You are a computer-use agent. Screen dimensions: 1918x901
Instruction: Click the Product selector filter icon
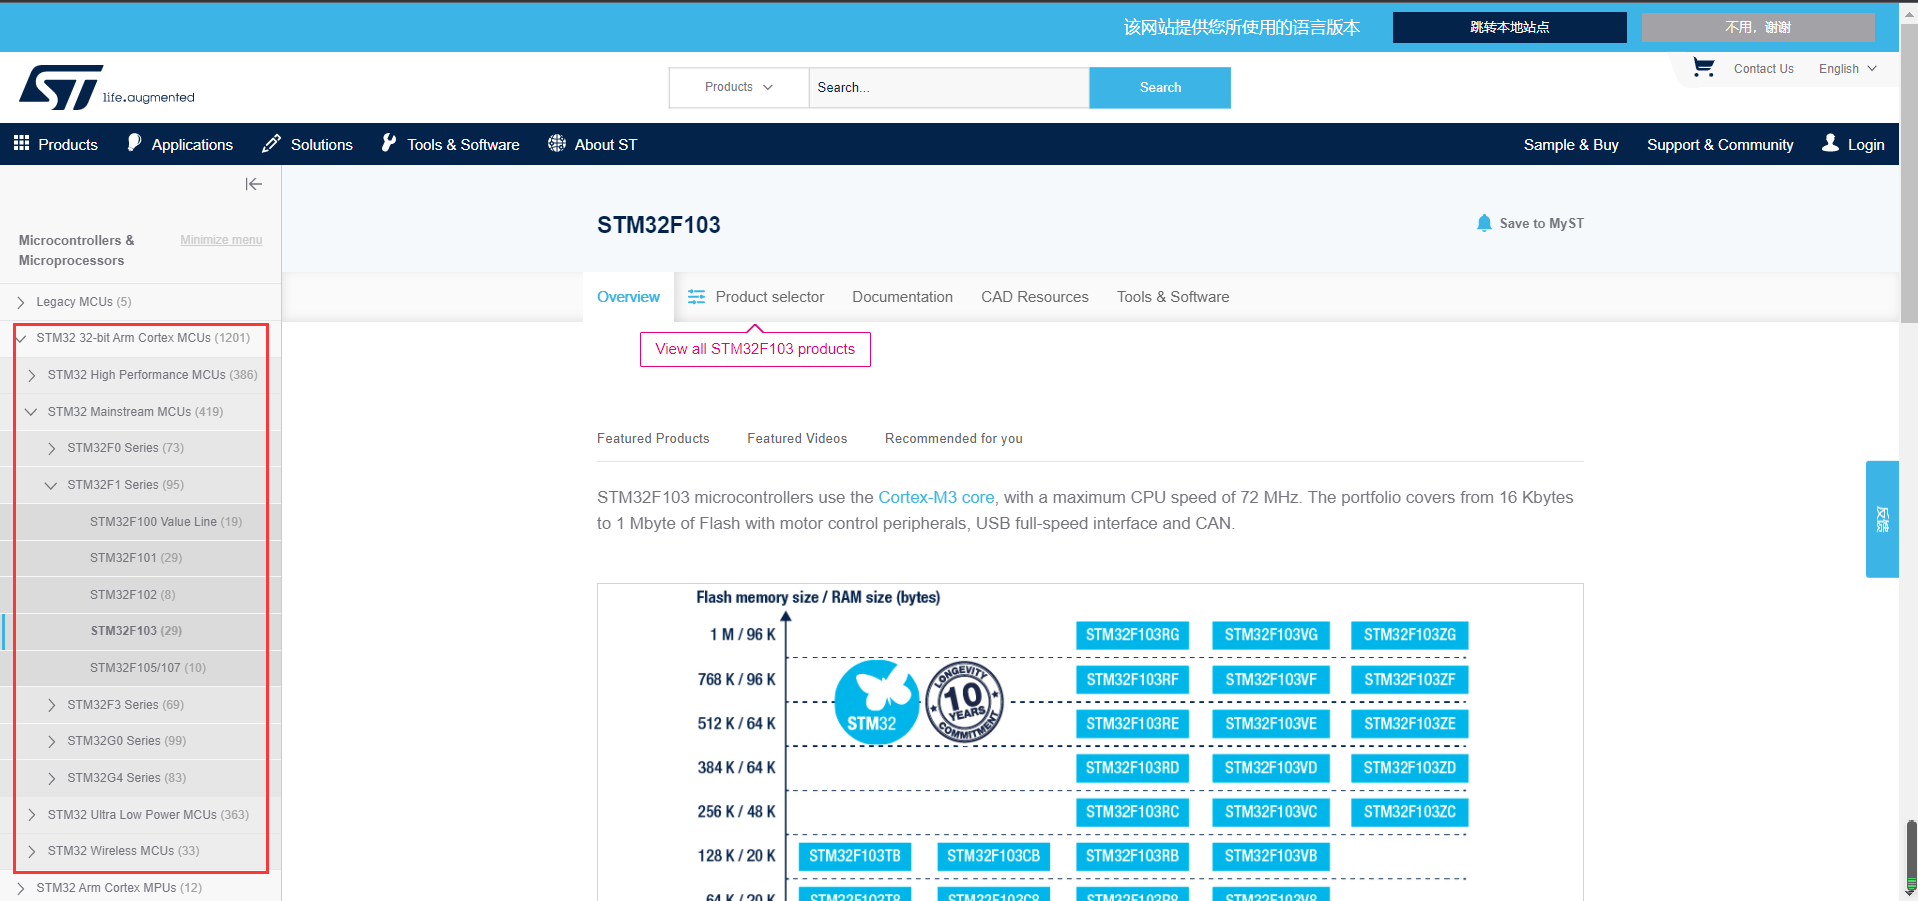(x=696, y=297)
